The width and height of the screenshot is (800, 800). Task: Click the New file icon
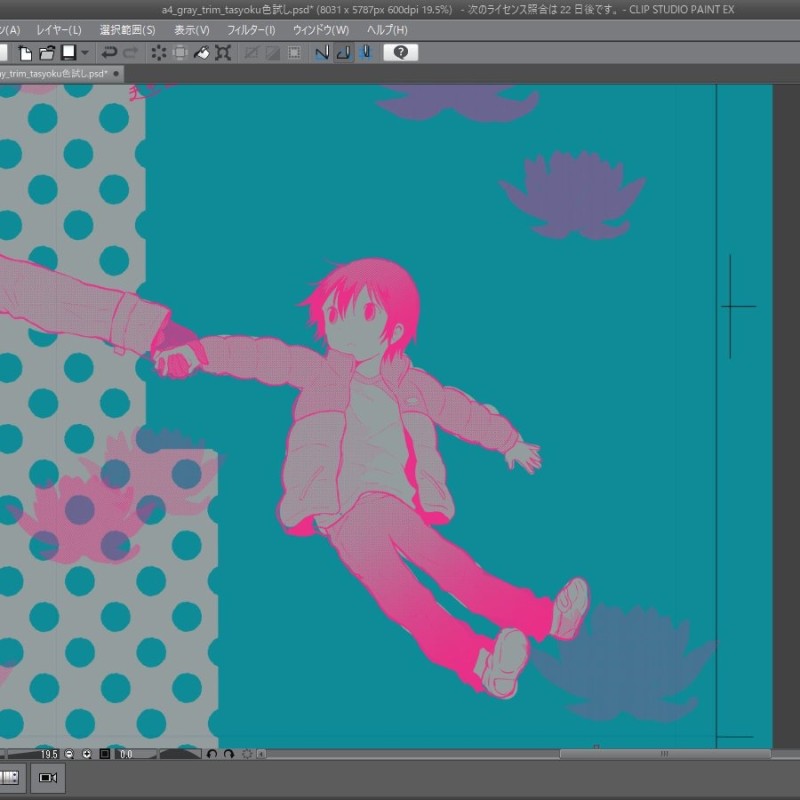point(26,52)
